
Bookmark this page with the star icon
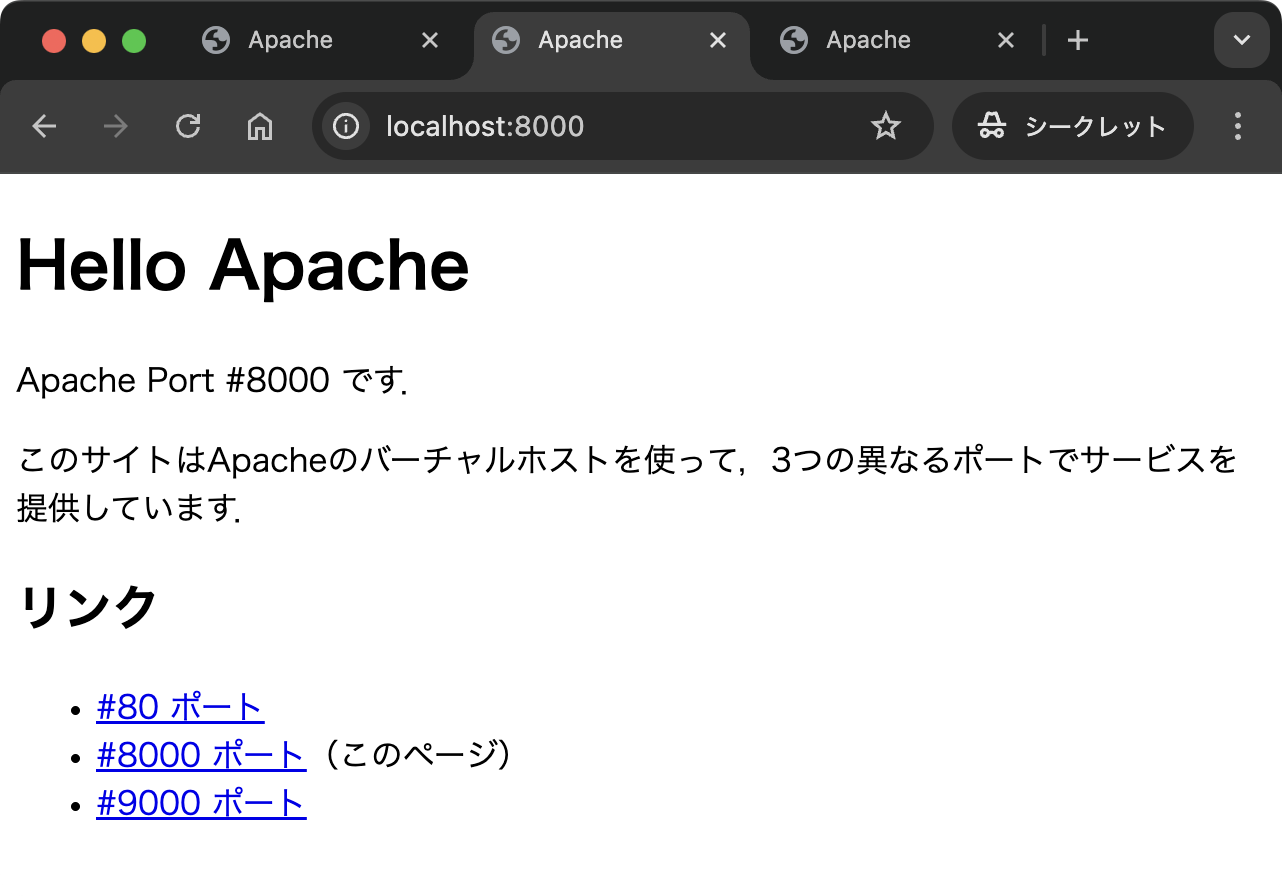[x=886, y=126]
